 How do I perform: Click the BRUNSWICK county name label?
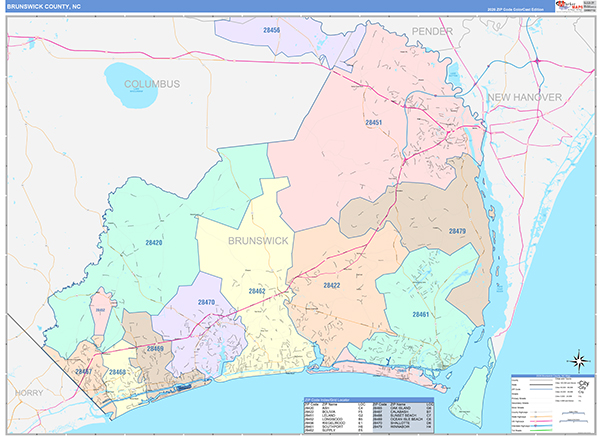point(258,241)
